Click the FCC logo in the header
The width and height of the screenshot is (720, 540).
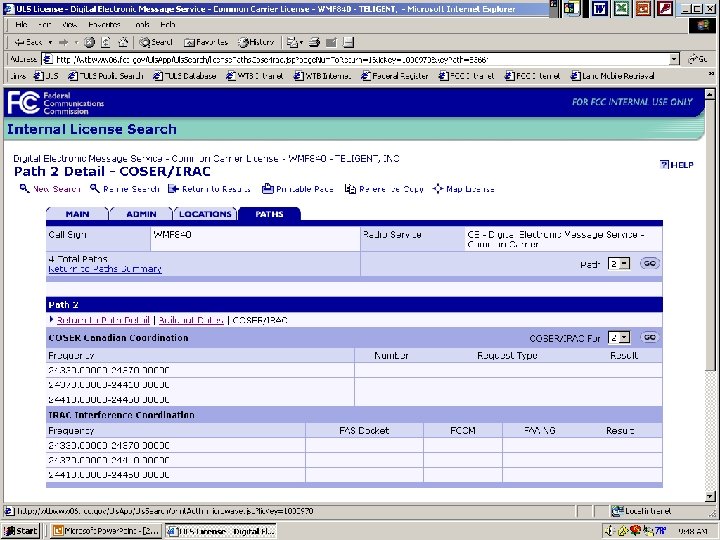tap(23, 102)
